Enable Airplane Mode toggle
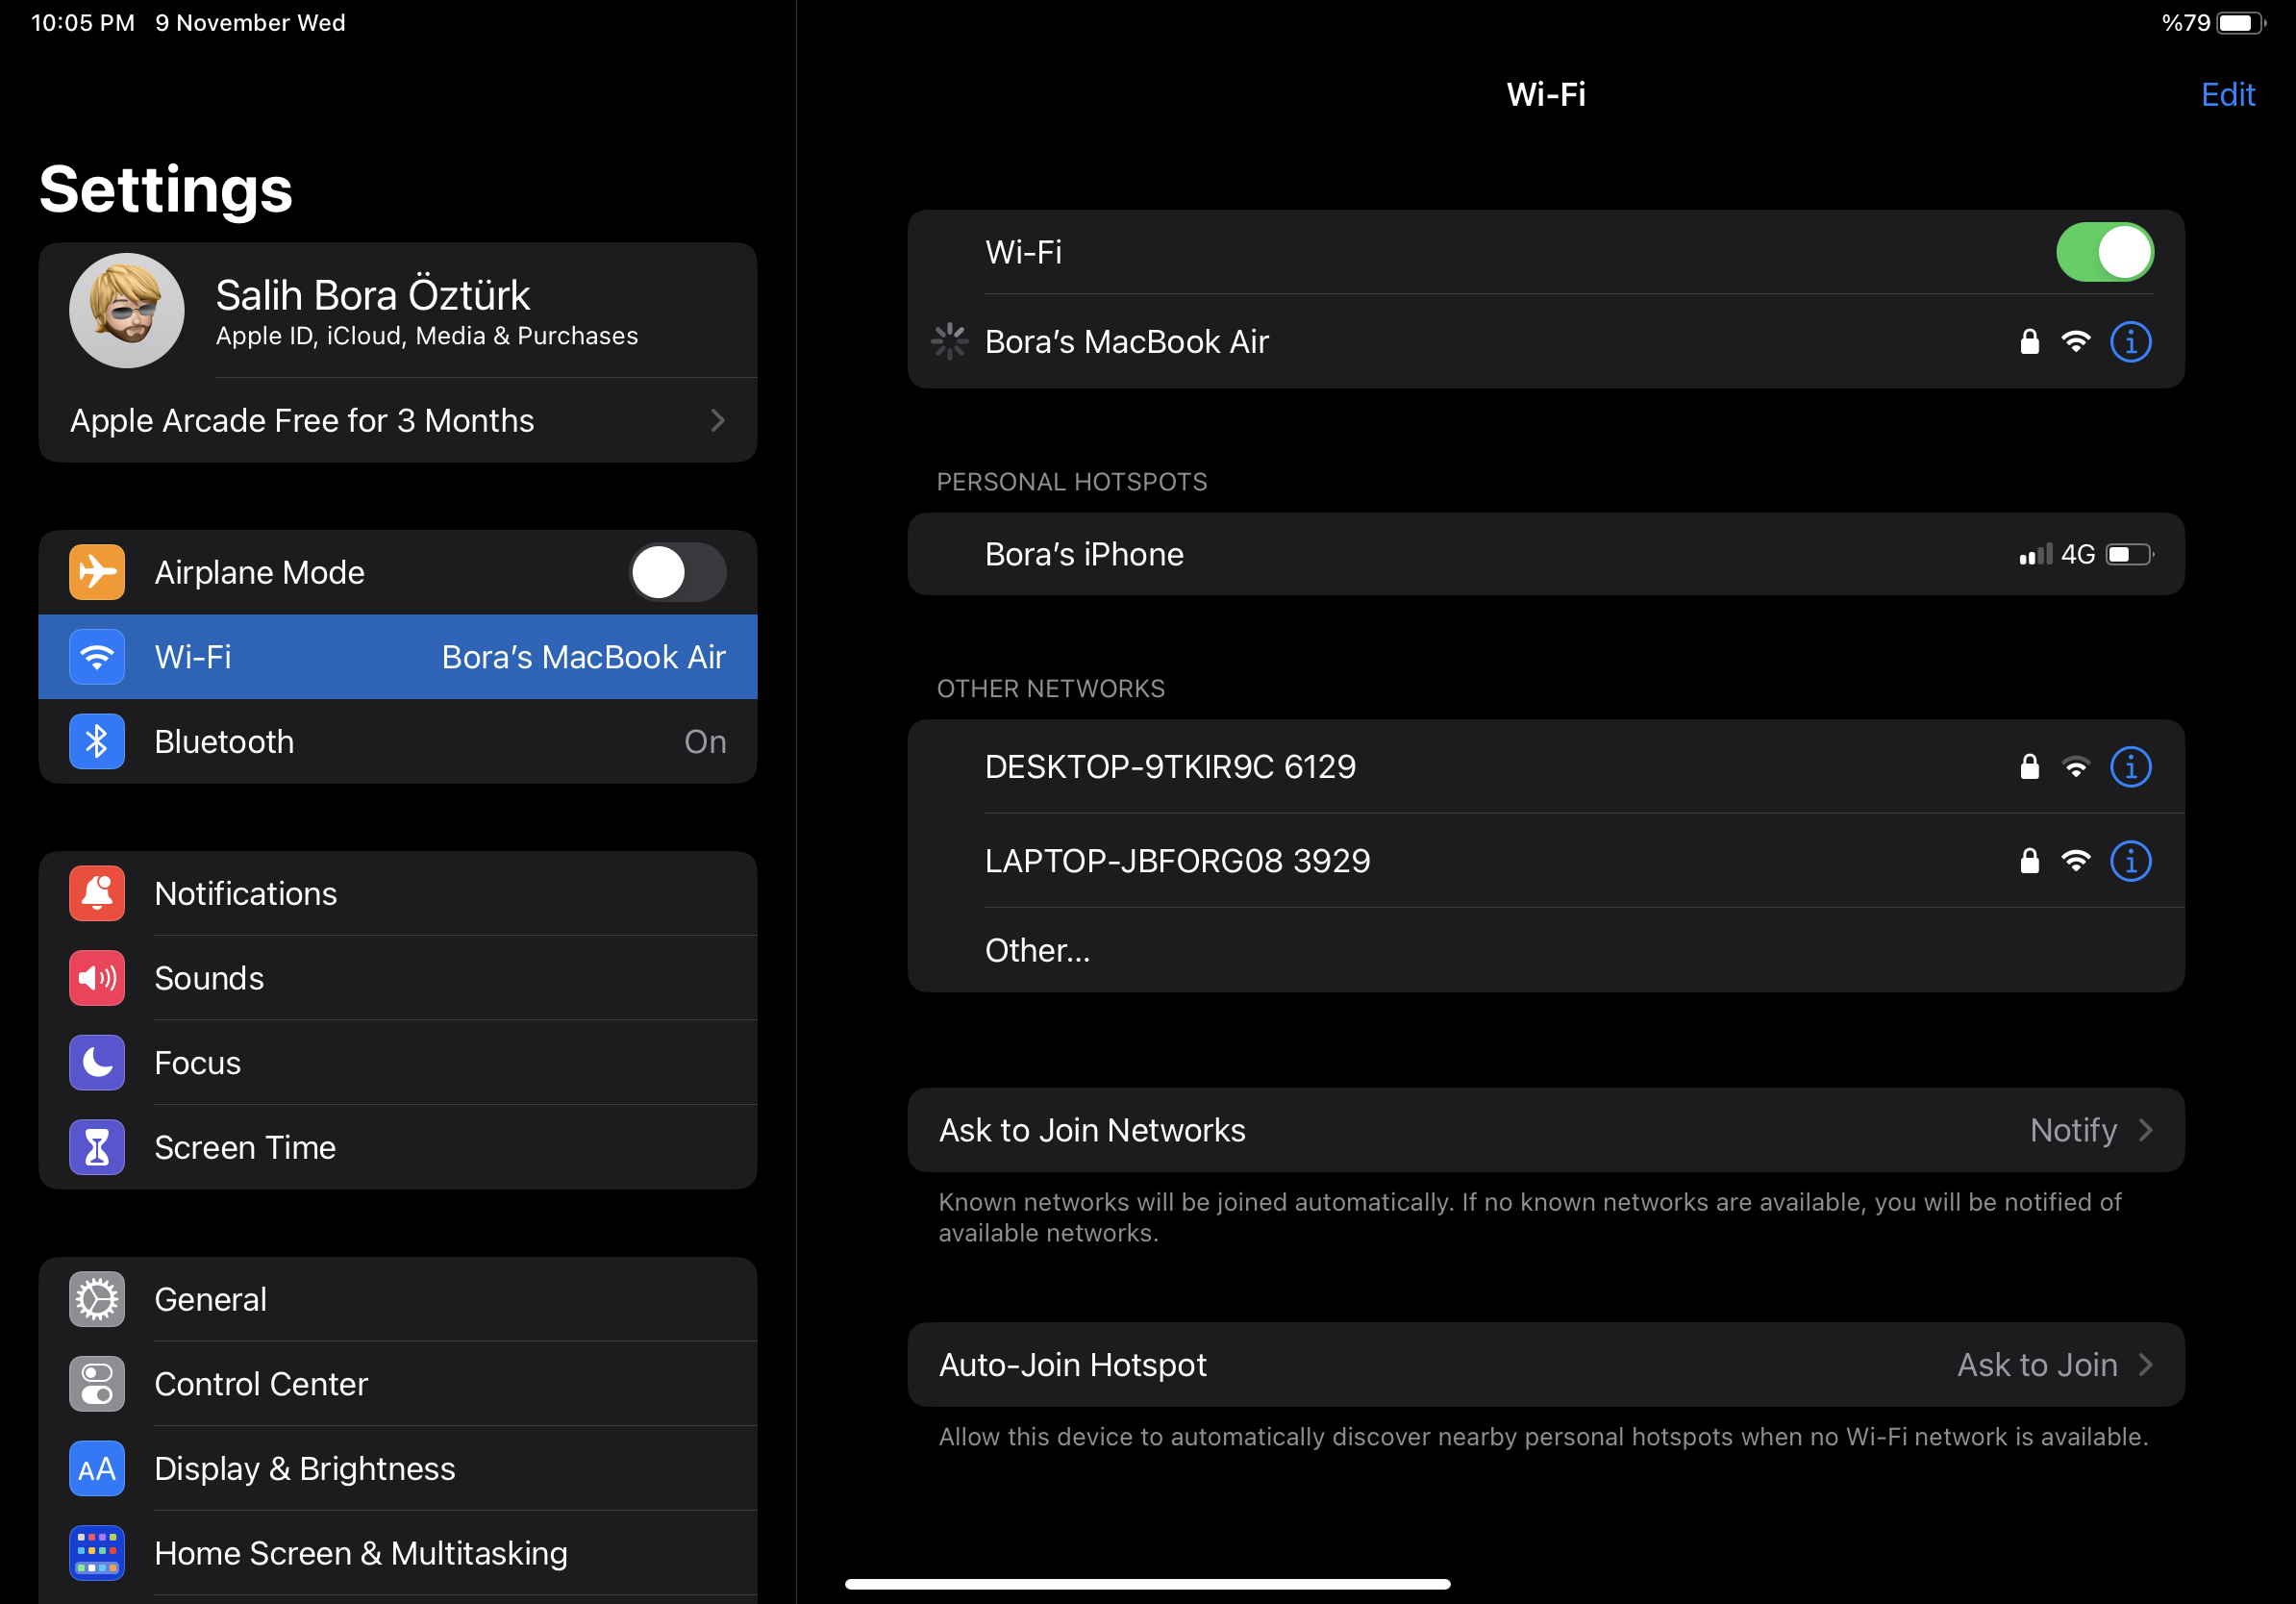This screenshot has height=1604, width=2296. click(x=677, y=572)
